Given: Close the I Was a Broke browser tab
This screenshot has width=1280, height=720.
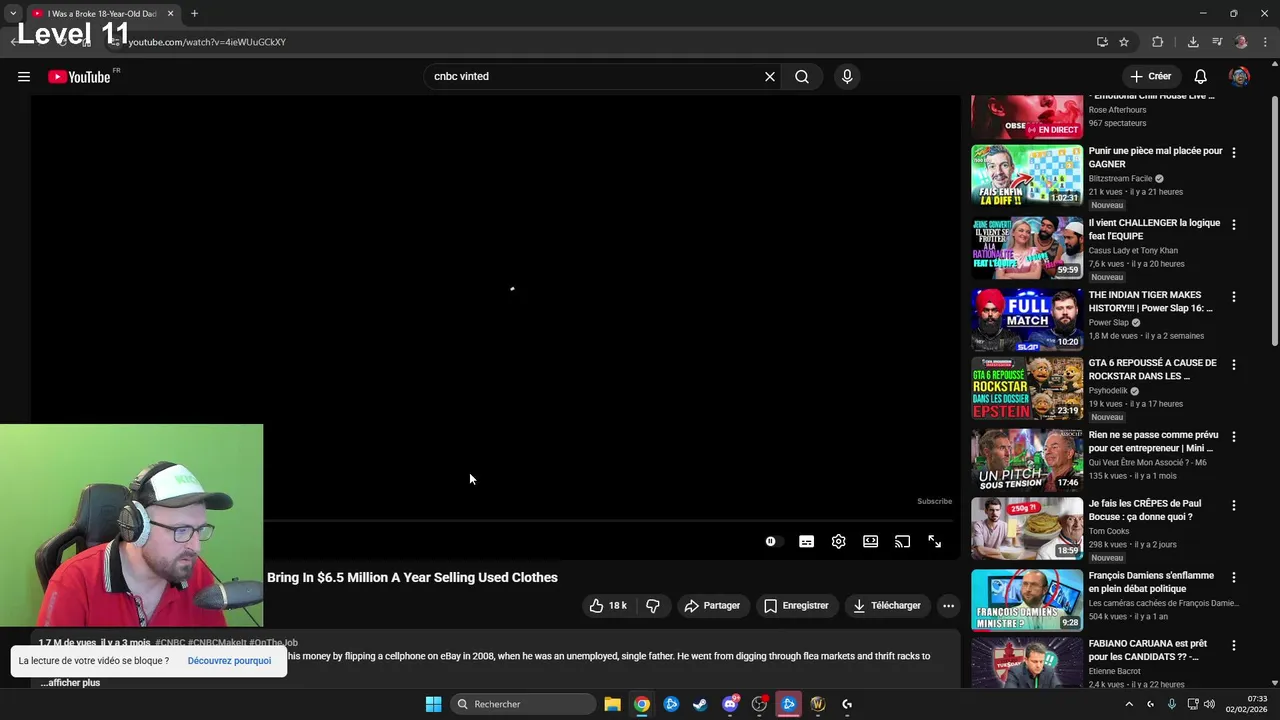Looking at the screenshot, I should [170, 14].
